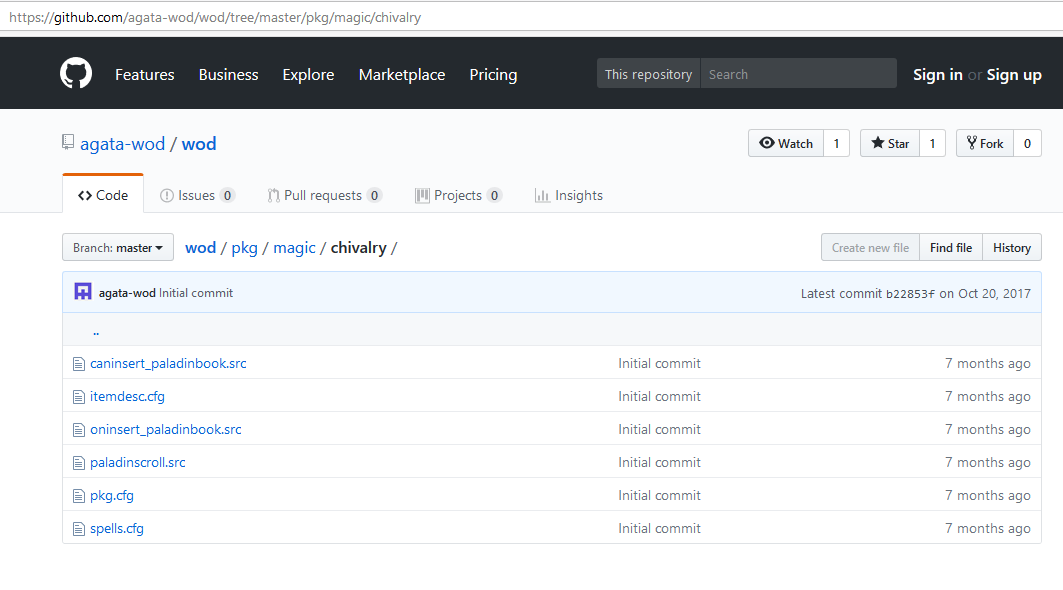
Task: Switch to the Code tab
Action: (x=103, y=195)
